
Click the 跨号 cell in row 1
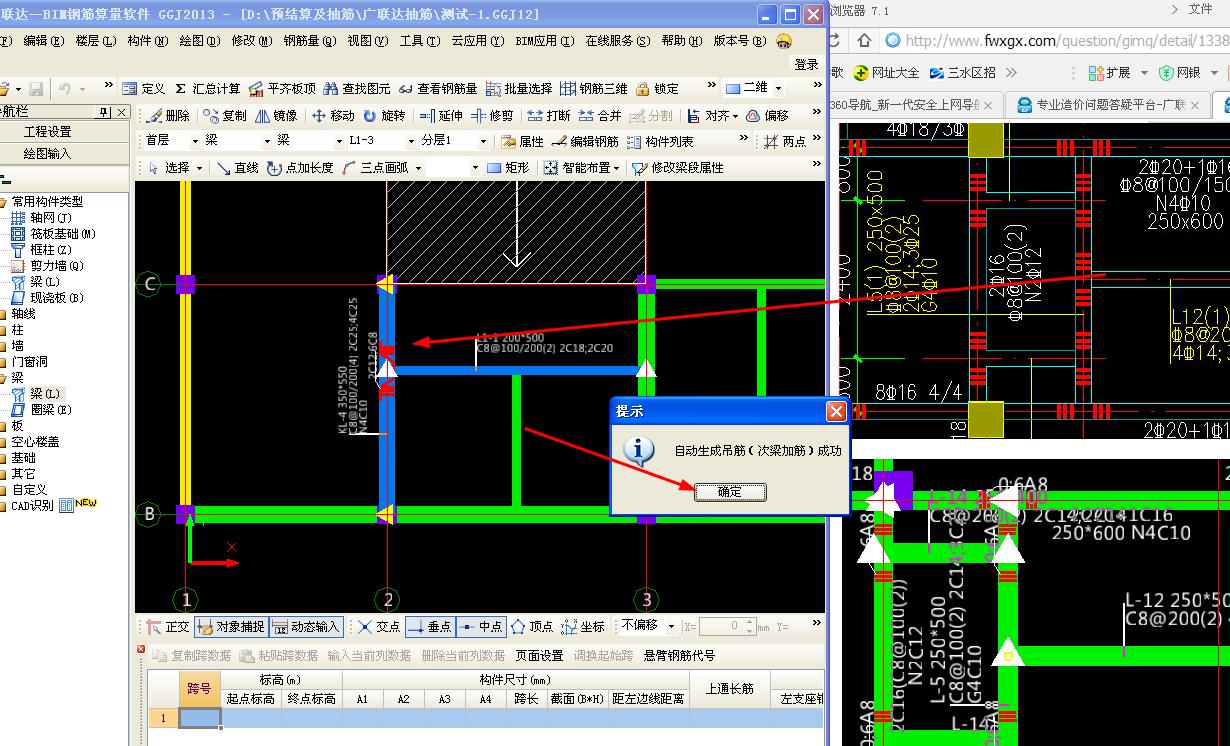(199, 718)
